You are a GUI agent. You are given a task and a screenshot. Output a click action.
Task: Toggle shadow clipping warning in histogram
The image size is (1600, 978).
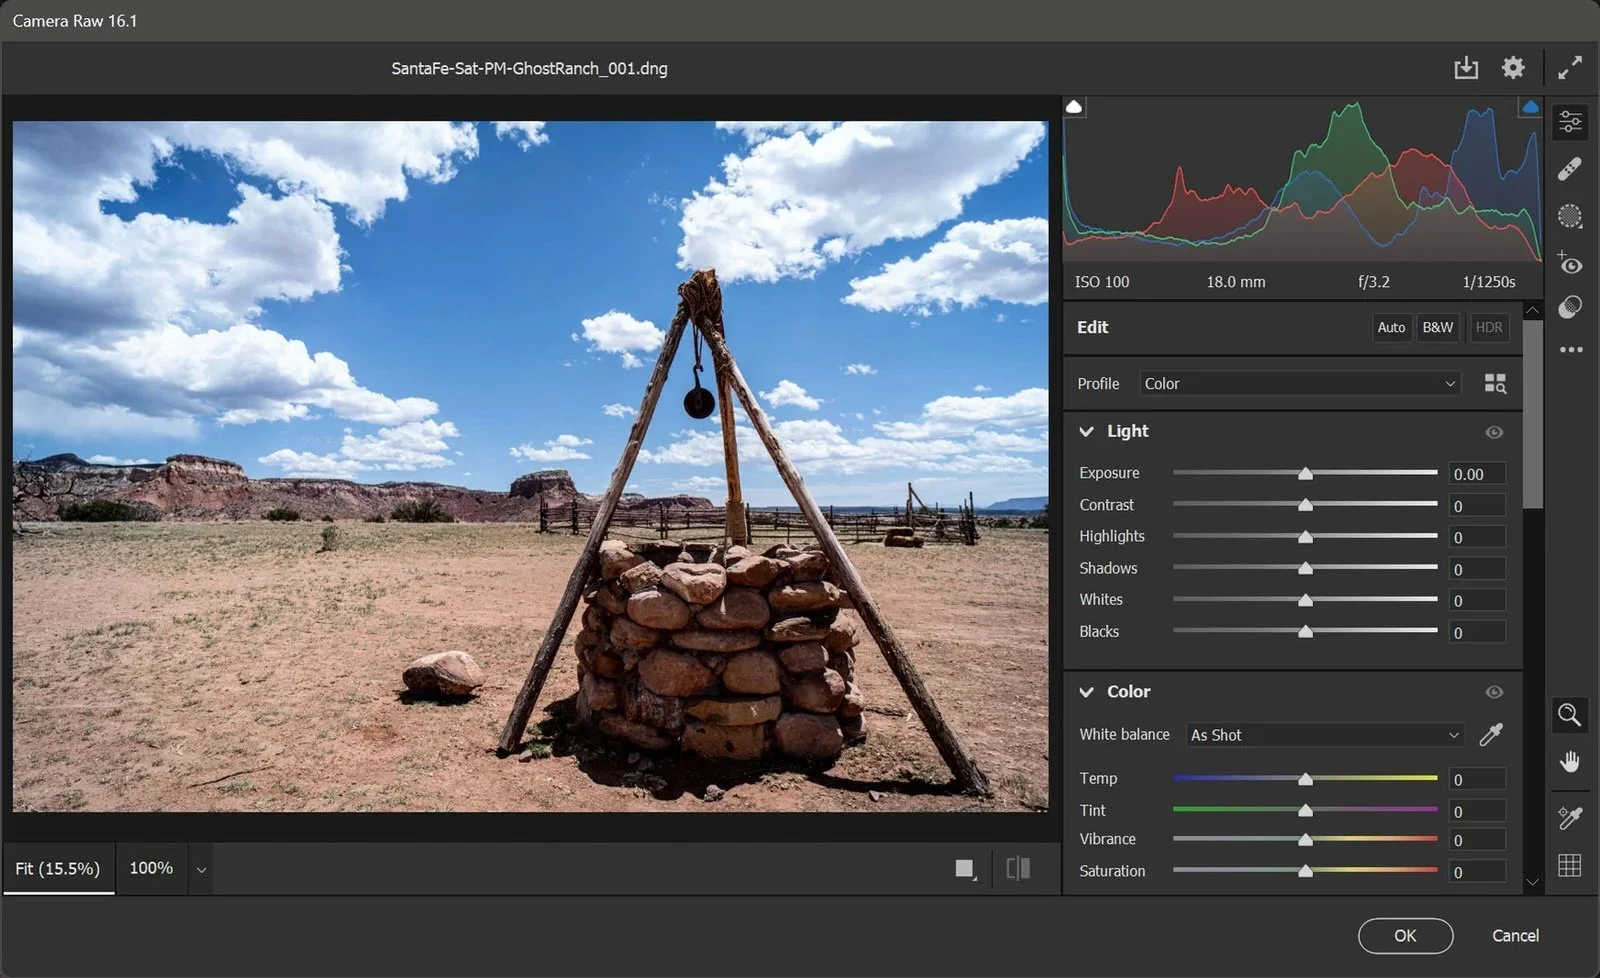1074,106
